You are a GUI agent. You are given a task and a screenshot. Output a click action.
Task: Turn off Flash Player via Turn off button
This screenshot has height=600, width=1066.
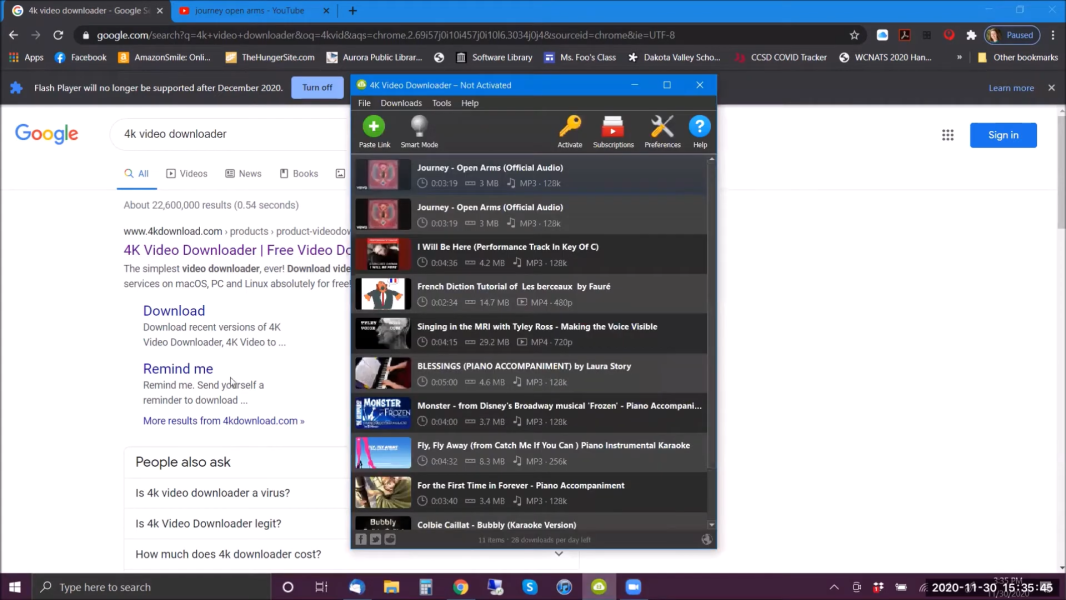317,88
